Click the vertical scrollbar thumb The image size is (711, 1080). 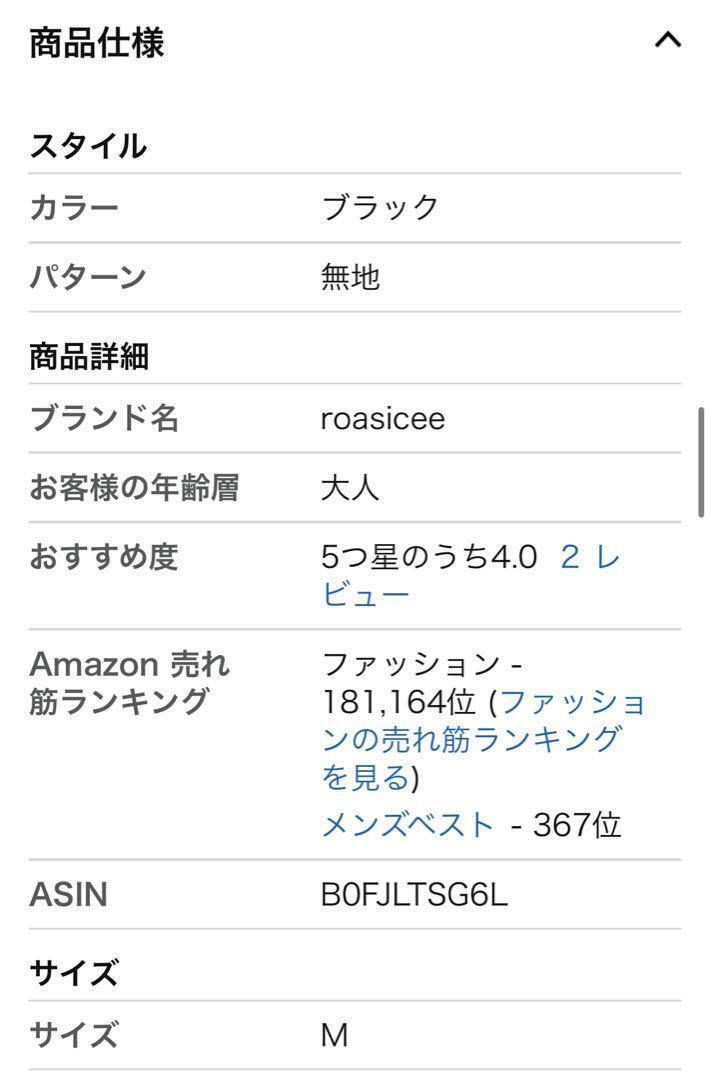701,461
